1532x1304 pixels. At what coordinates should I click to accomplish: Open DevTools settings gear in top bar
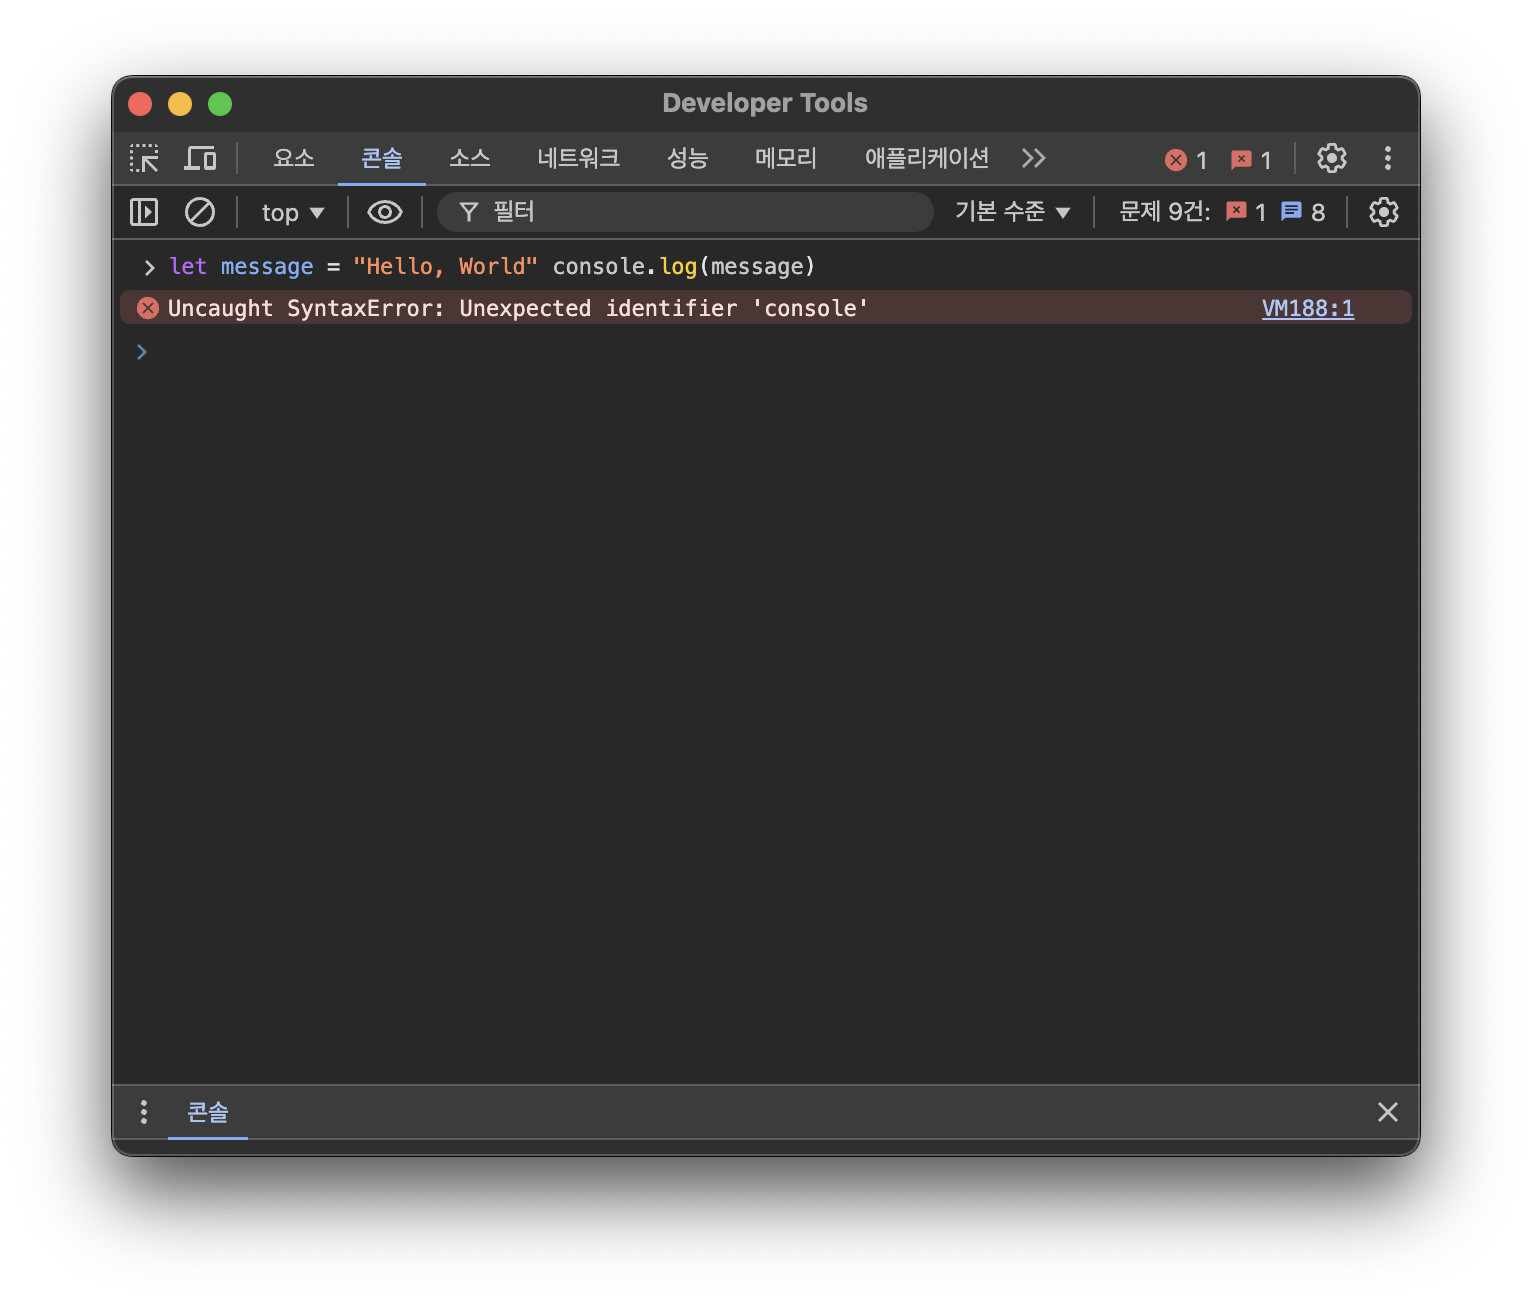click(x=1331, y=158)
